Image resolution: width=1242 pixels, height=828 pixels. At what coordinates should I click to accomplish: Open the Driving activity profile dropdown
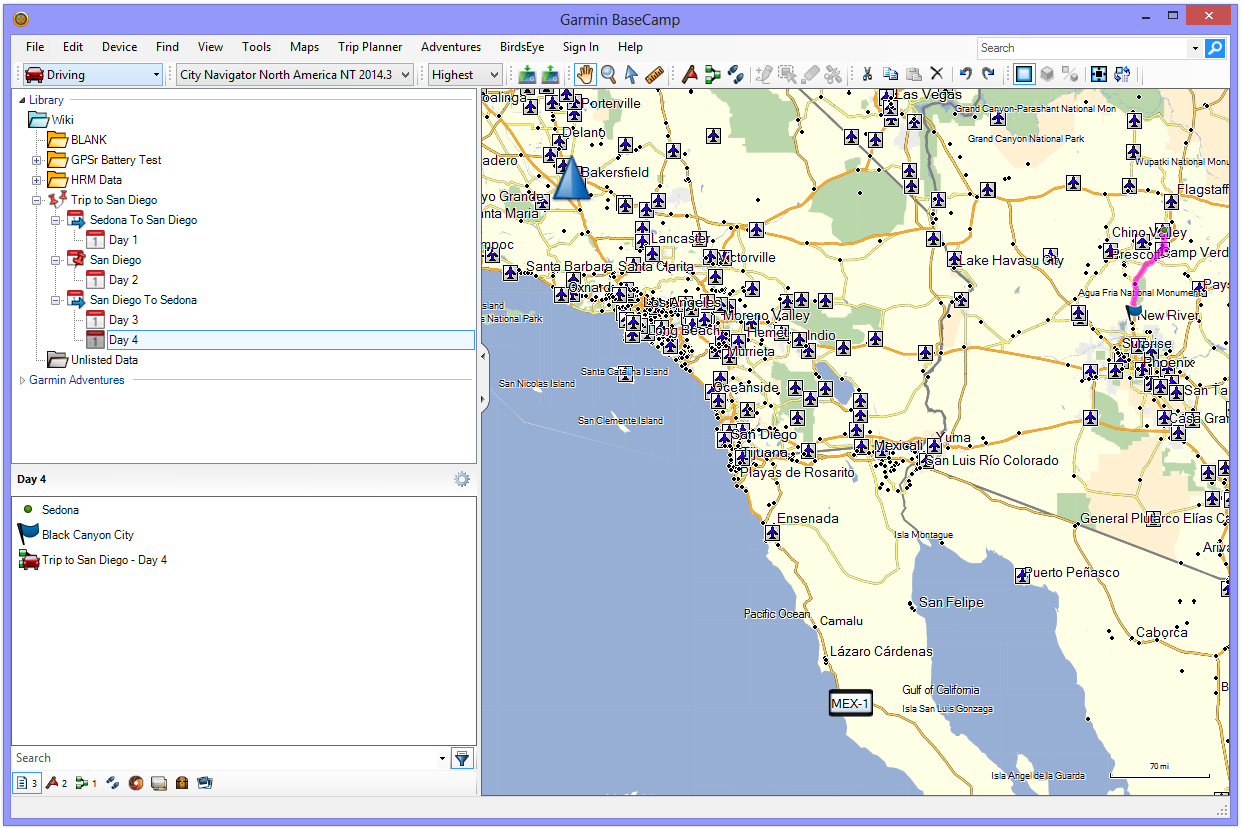coord(92,75)
